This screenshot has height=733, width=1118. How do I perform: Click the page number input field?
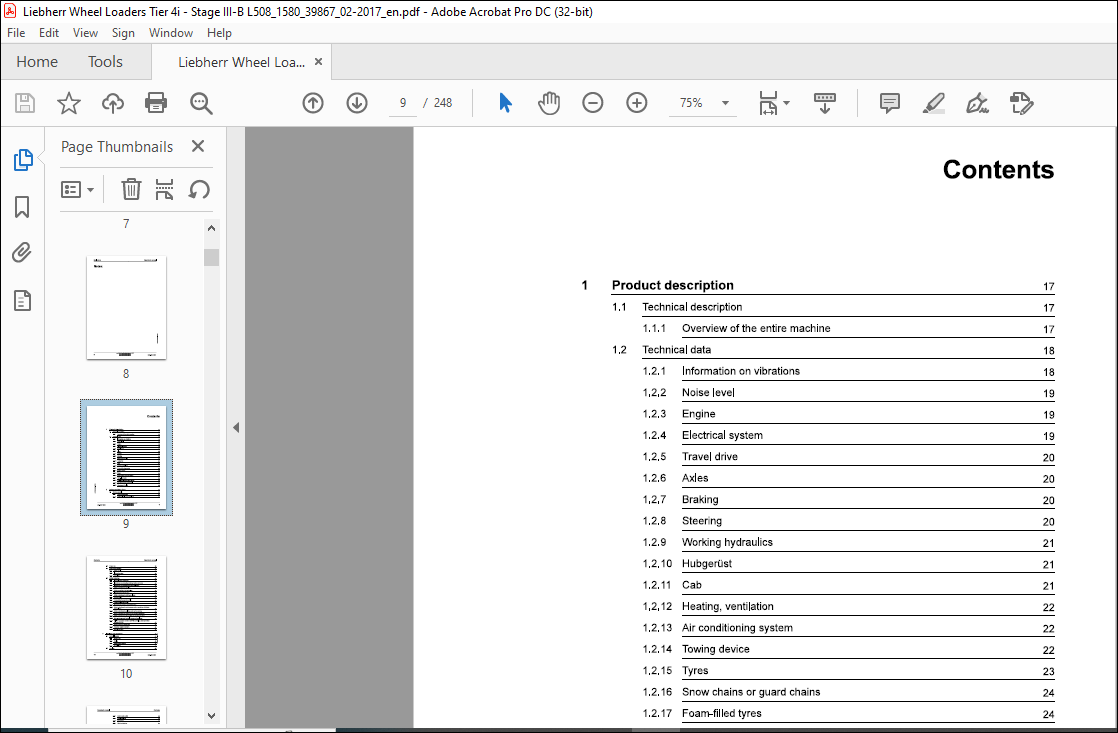pyautogui.click(x=403, y=103)
